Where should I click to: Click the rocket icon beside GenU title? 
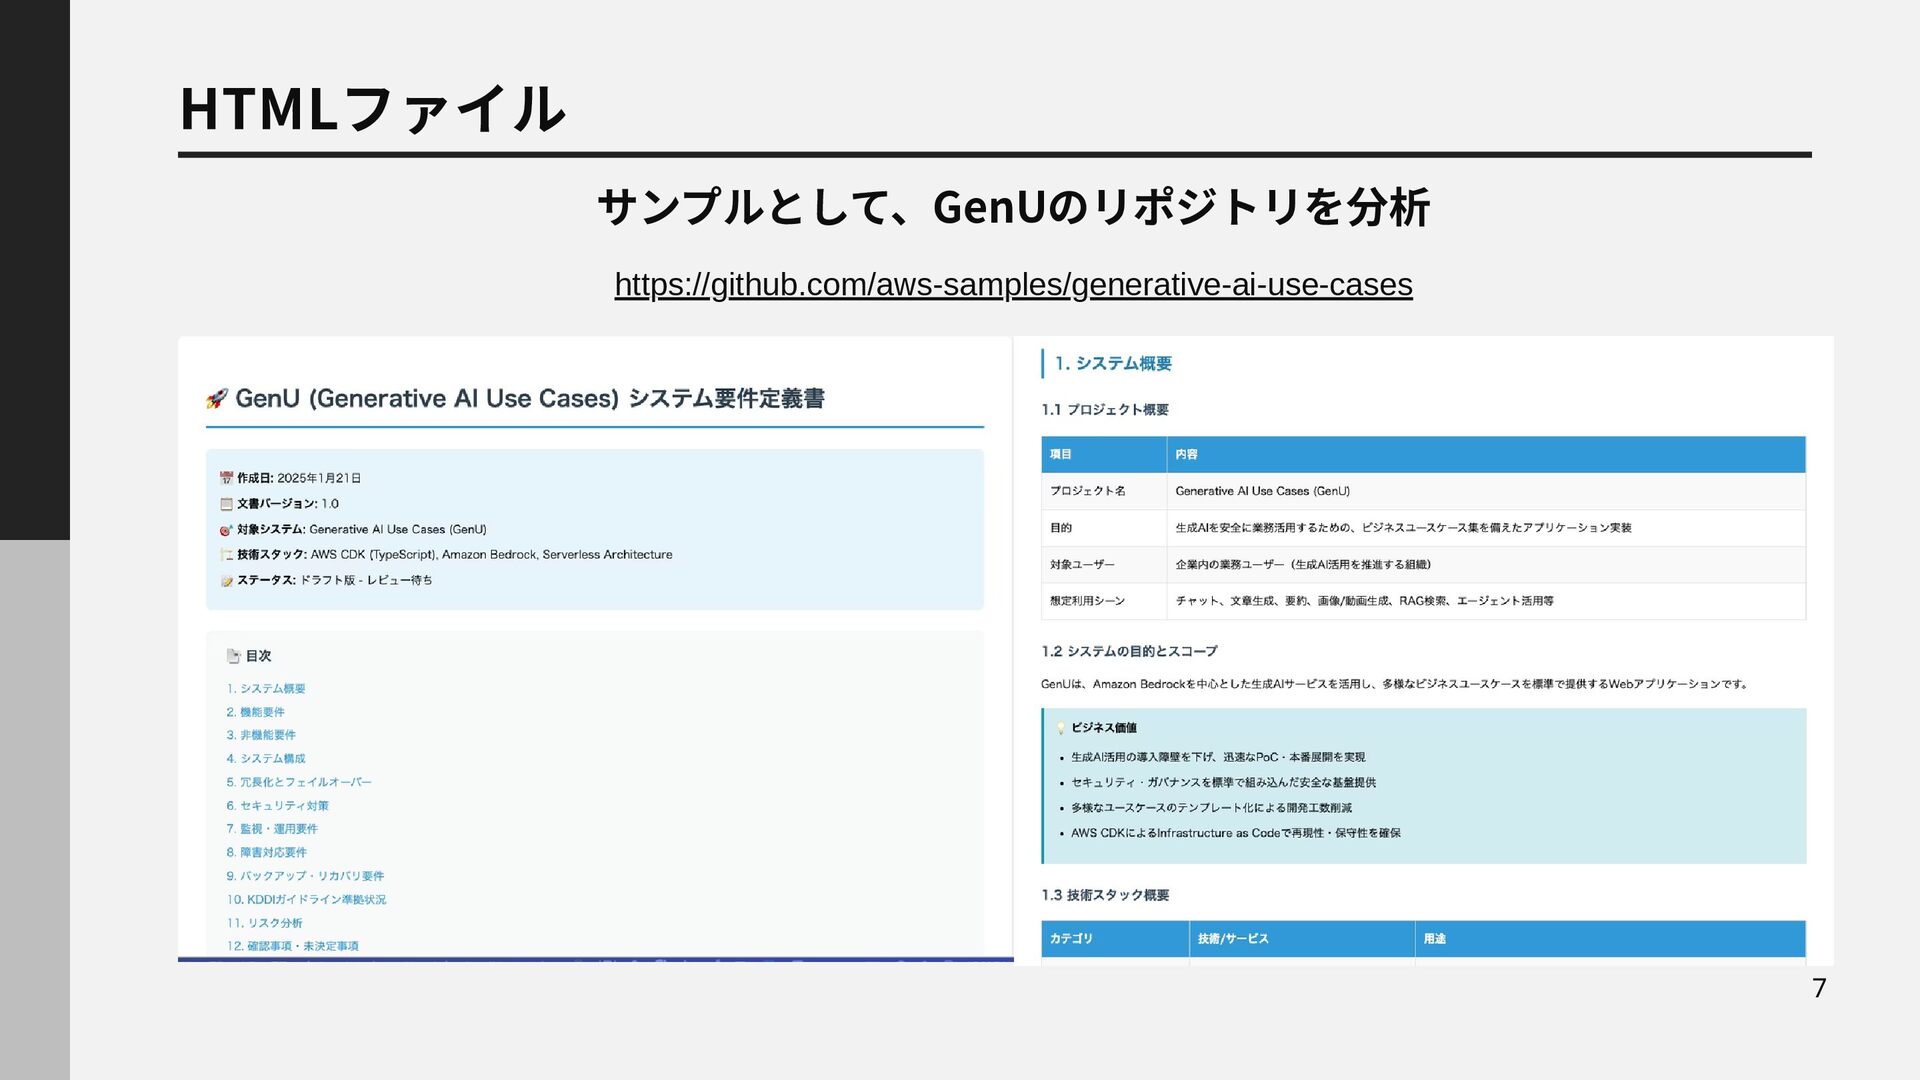click(216, 399)
